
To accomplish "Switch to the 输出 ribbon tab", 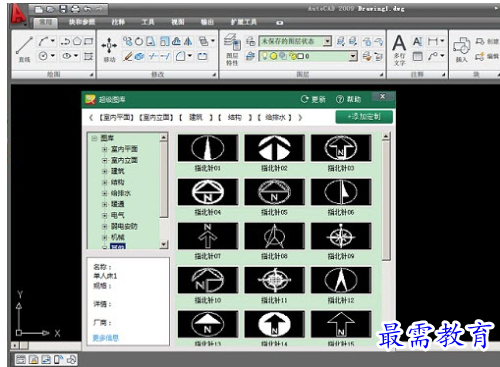I will 207,22.
